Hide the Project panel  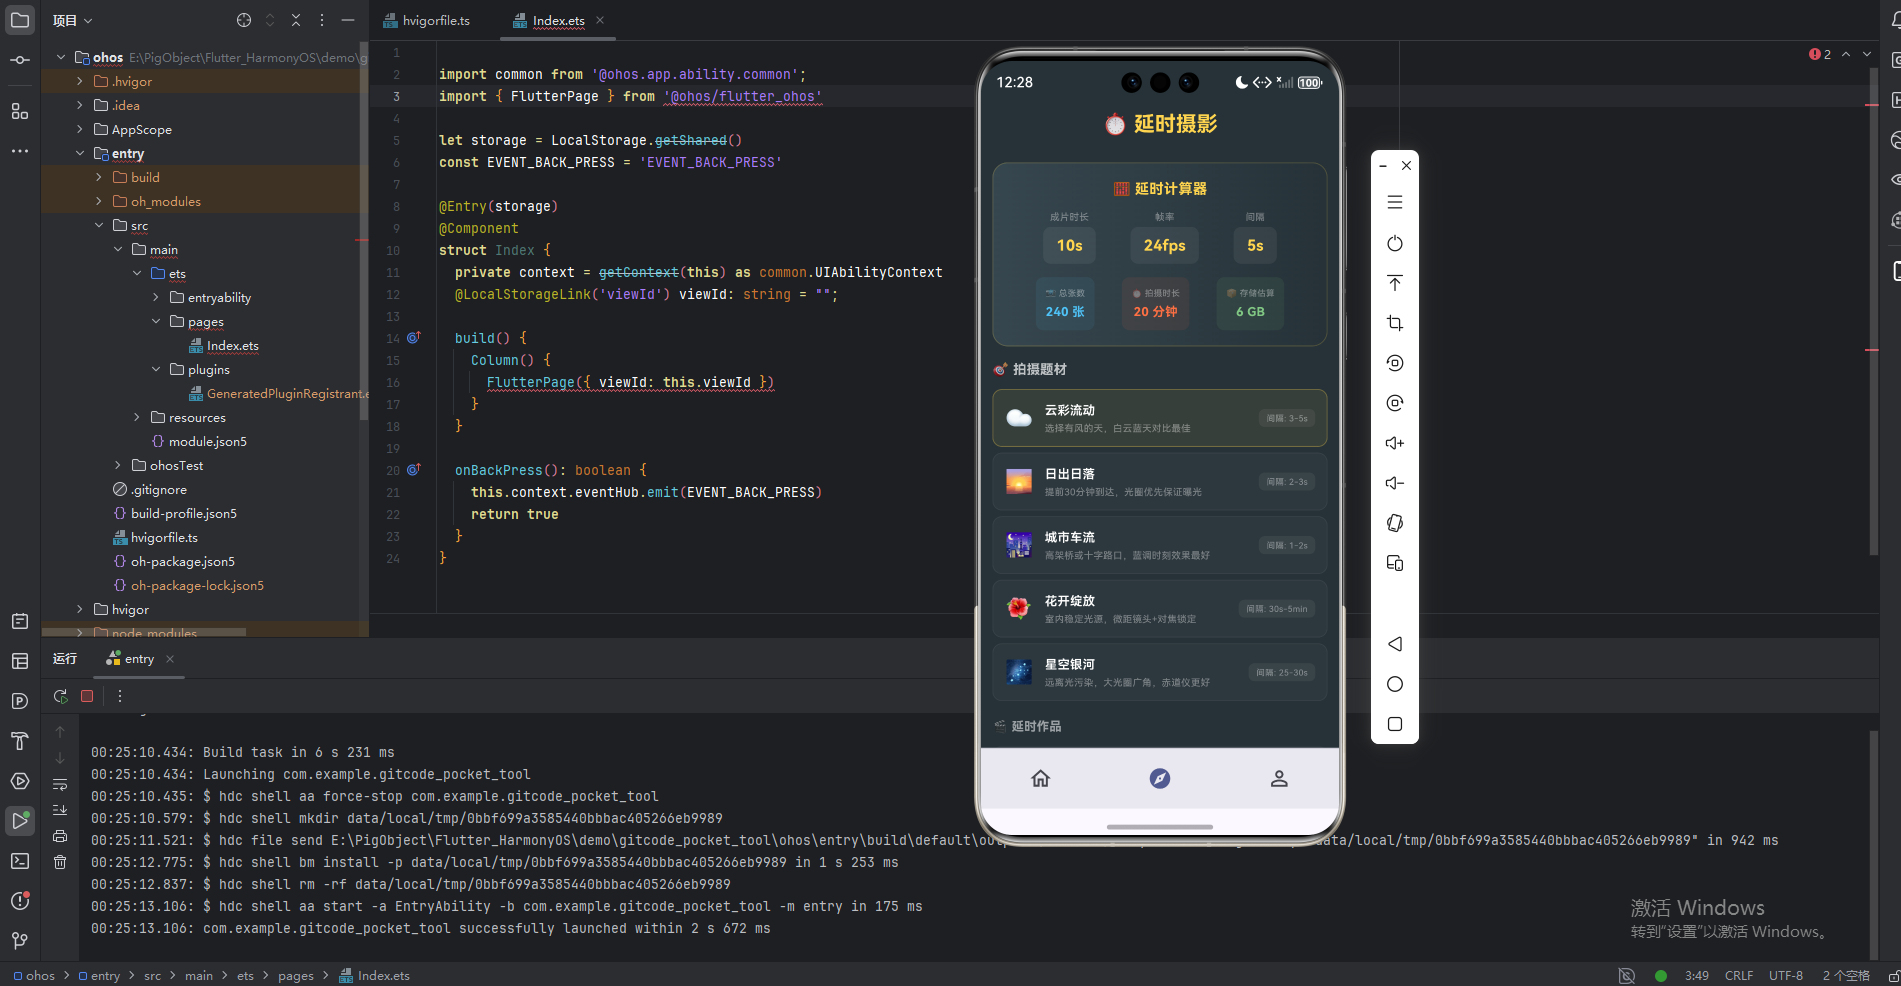coord(348,20)
